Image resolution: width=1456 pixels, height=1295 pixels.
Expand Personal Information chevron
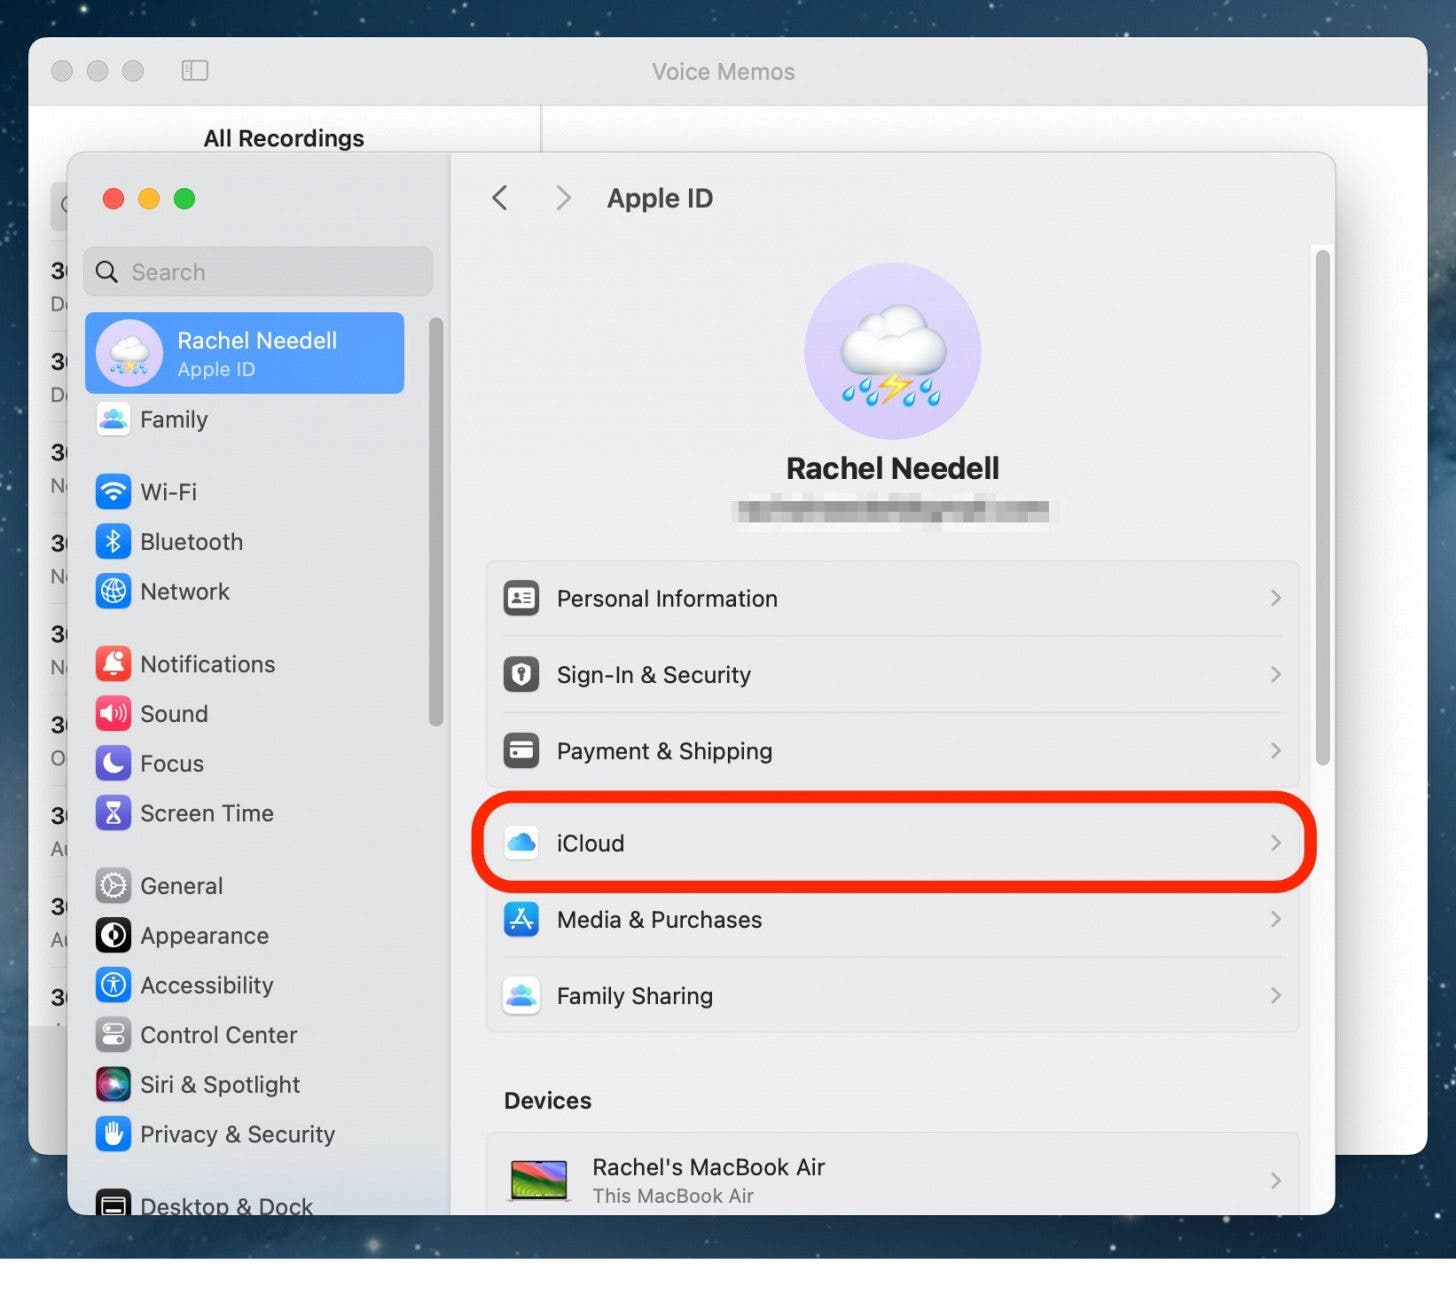(x=1275, y=598)
